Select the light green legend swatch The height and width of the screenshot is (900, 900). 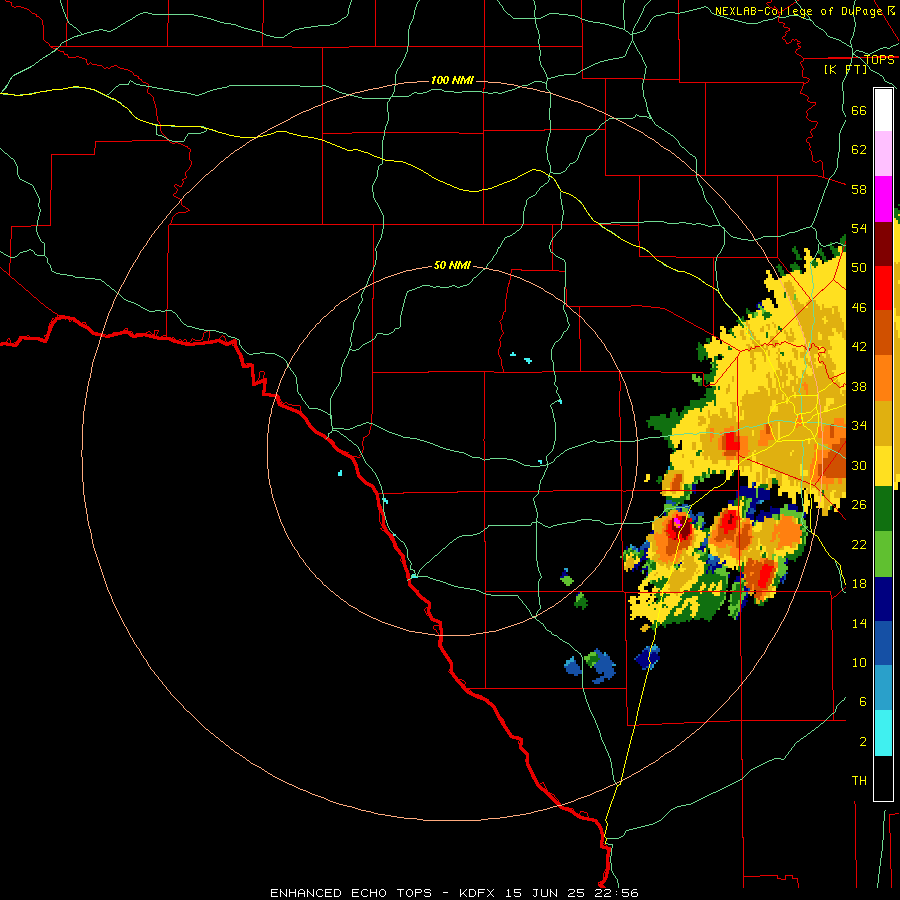pos(883,554)
